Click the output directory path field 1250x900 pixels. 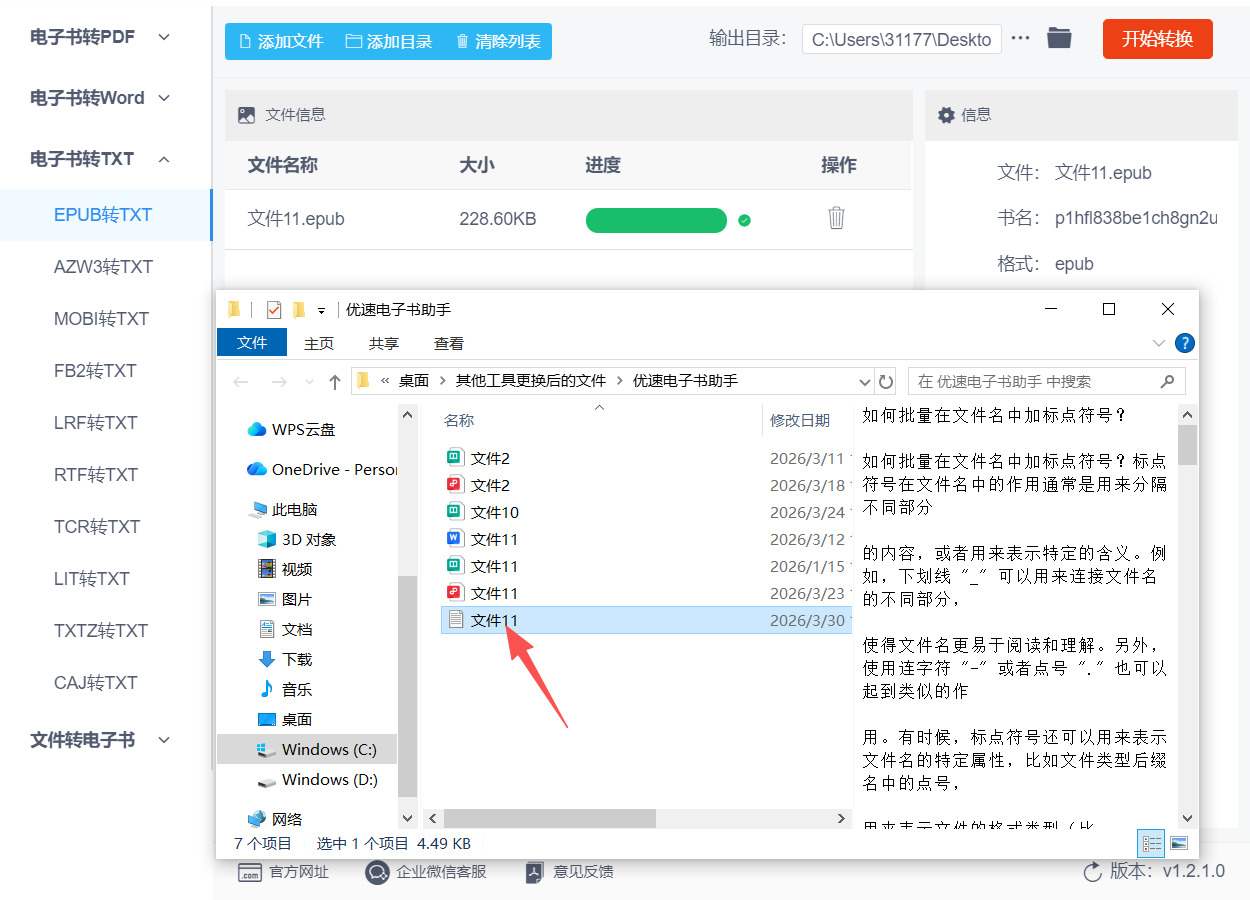click(x=902, y=39)
